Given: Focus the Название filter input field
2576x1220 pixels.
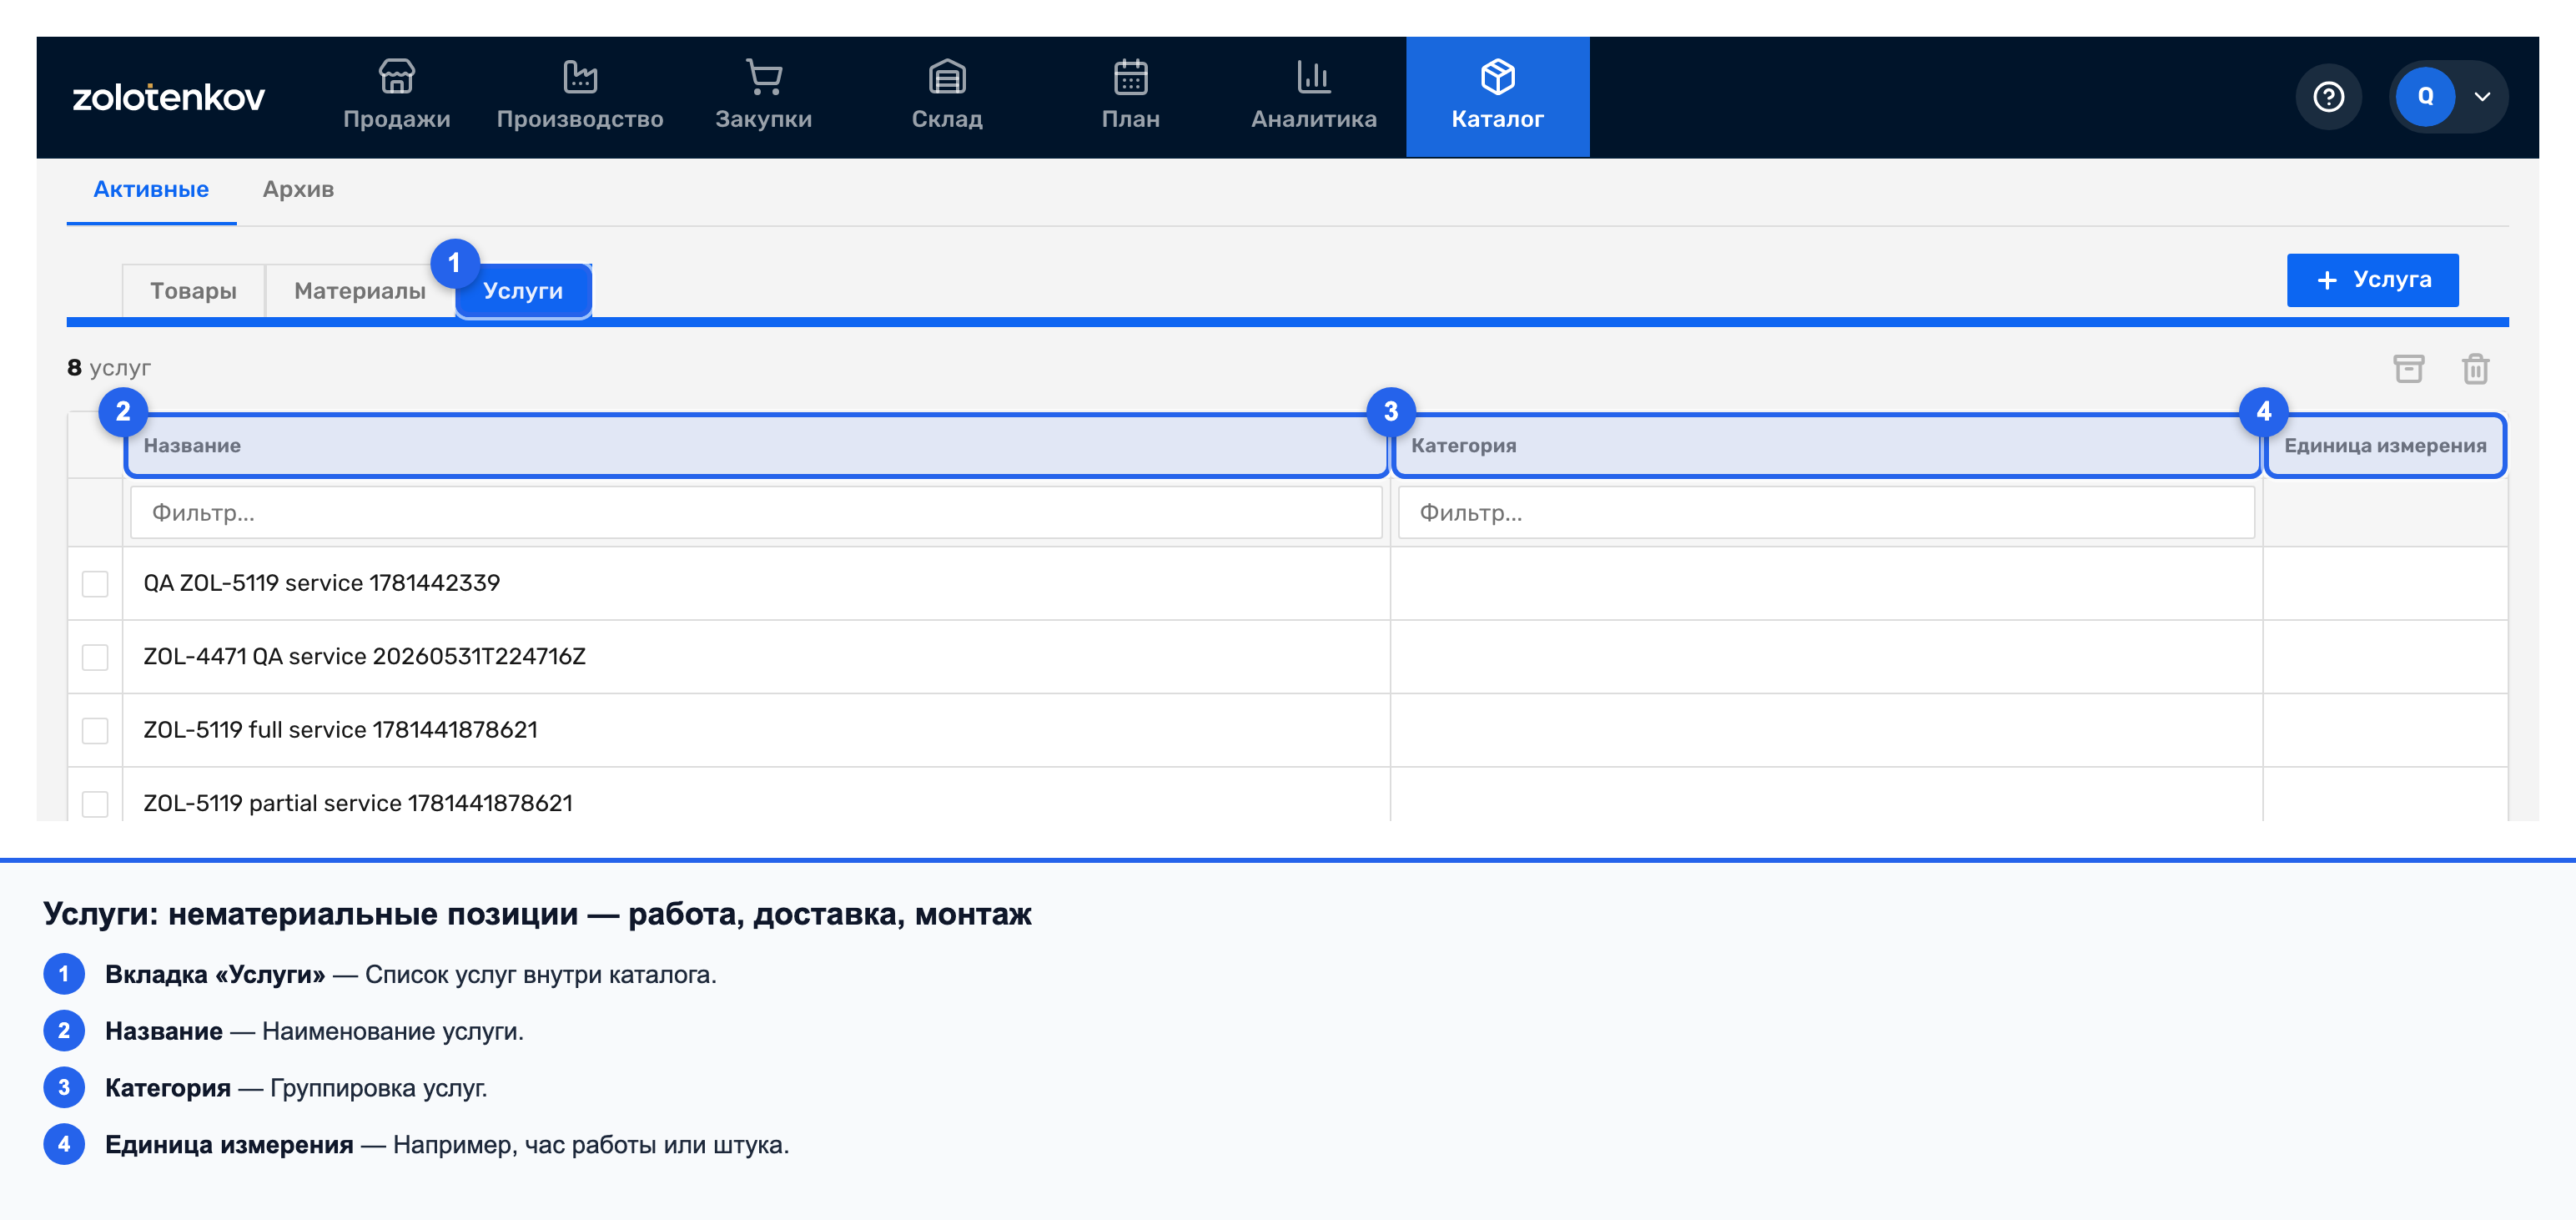Looking at the screenshot, I should pos(756,513).
